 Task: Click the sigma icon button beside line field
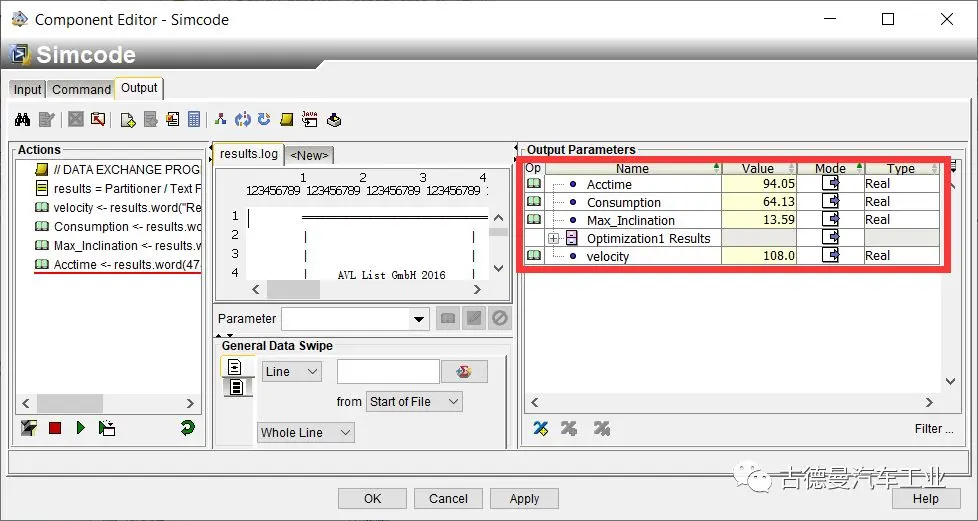point(464,372)
